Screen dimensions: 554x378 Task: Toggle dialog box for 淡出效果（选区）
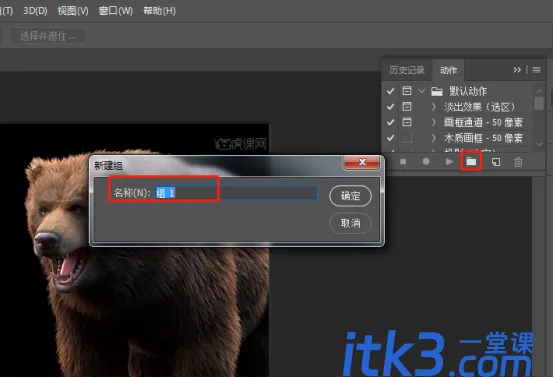click(x=407, y=106)
